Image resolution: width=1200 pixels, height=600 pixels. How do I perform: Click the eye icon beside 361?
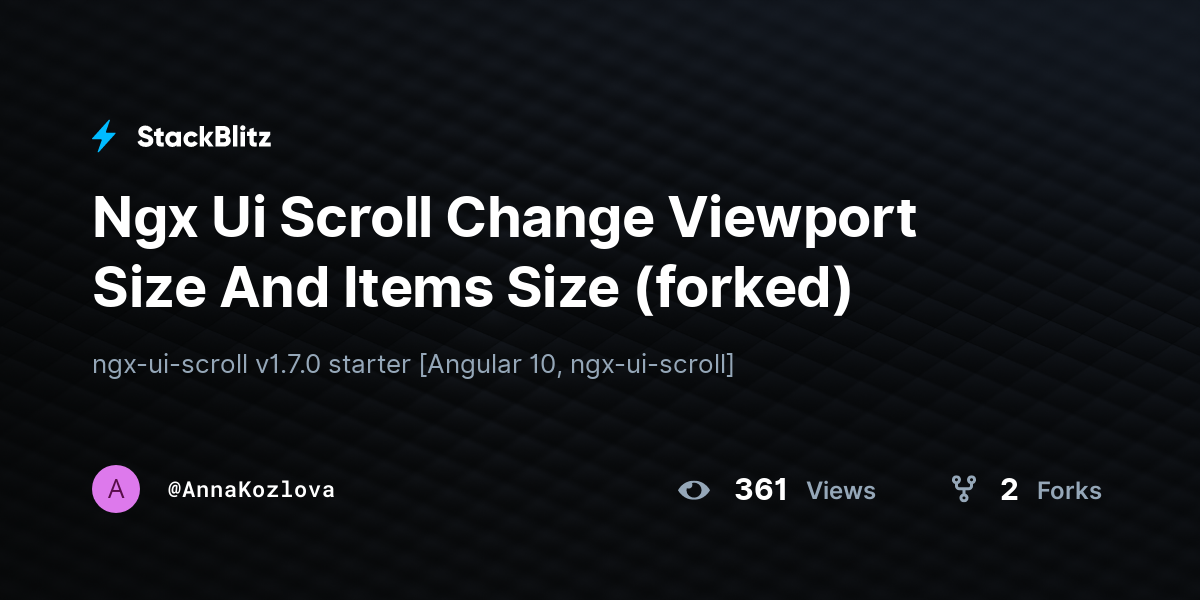[693, 490]
